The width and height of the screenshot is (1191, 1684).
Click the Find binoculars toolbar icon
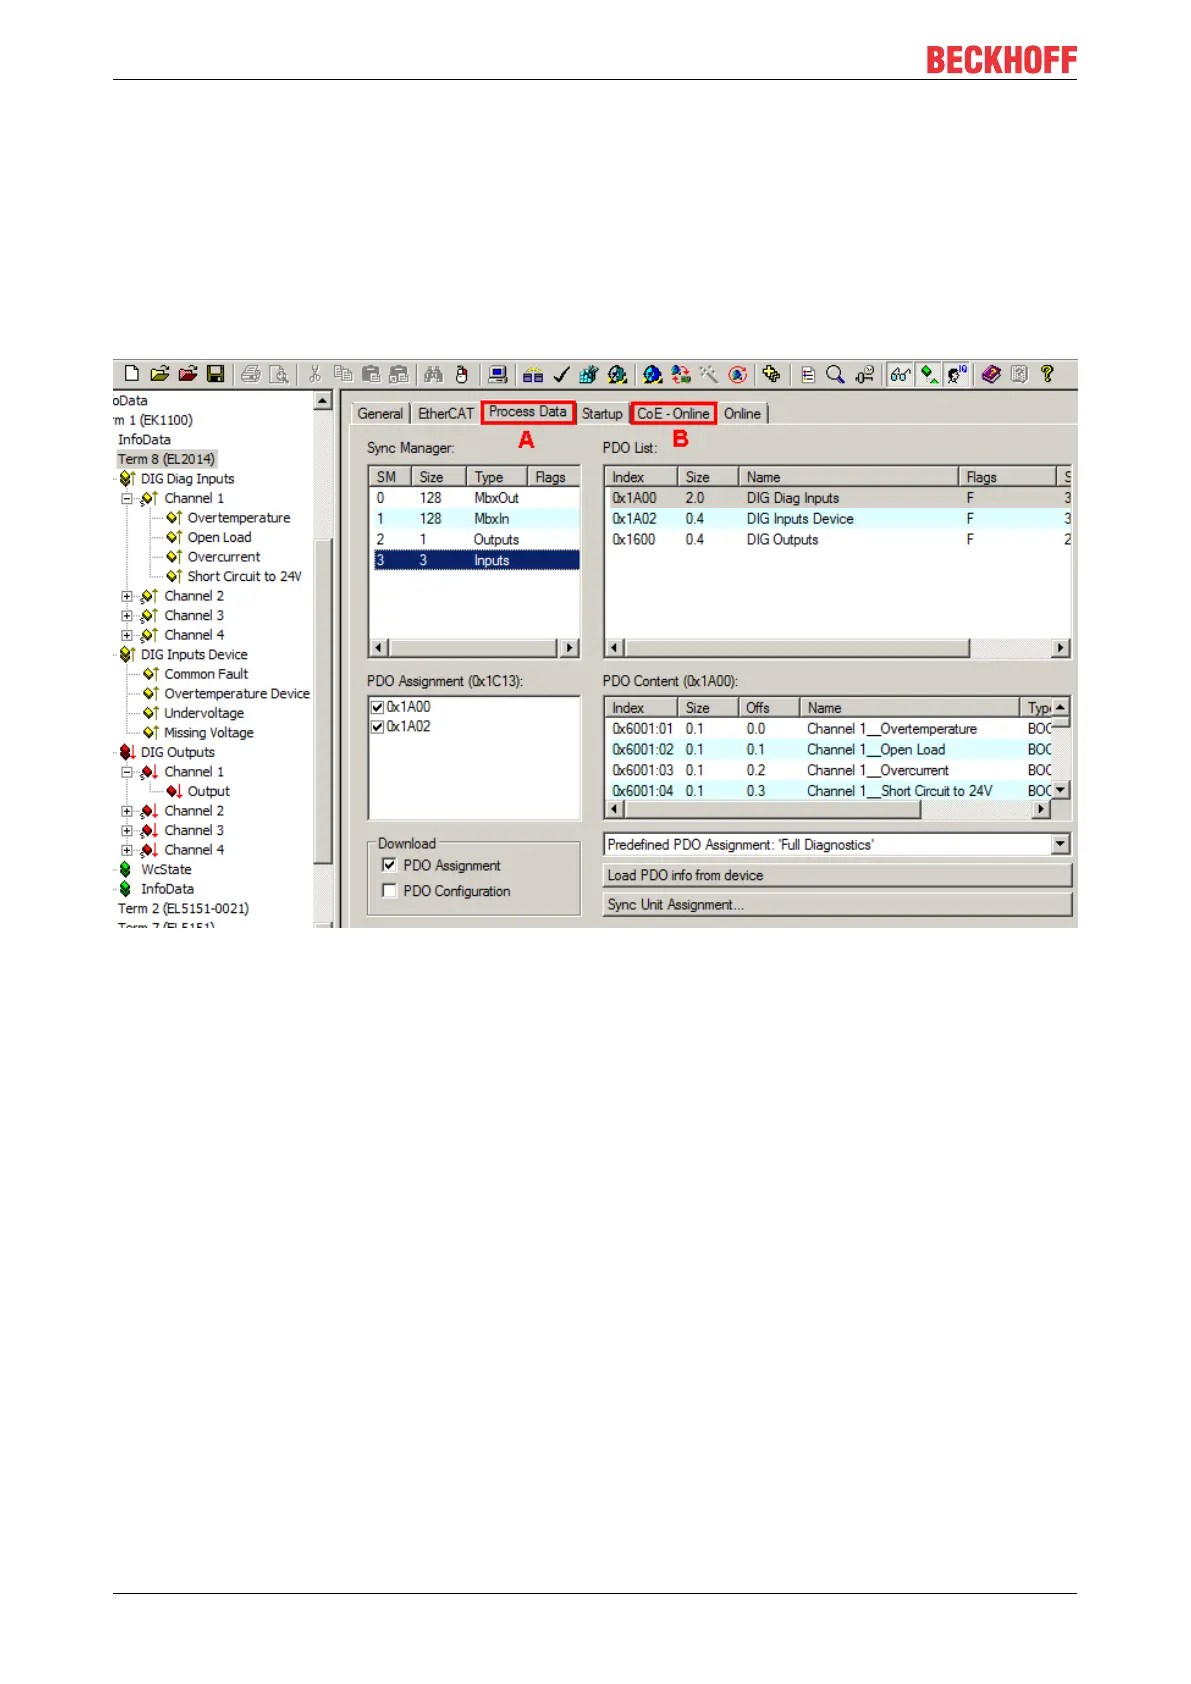pyautogui.click(x=433, y=374)
